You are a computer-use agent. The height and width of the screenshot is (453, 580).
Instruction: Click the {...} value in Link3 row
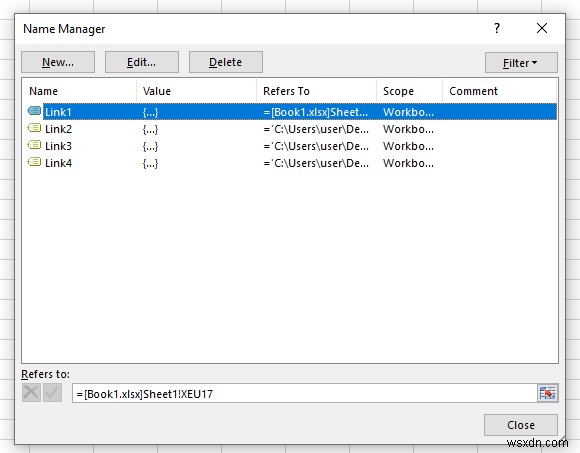pyautogui.click(x=151, y=146)
